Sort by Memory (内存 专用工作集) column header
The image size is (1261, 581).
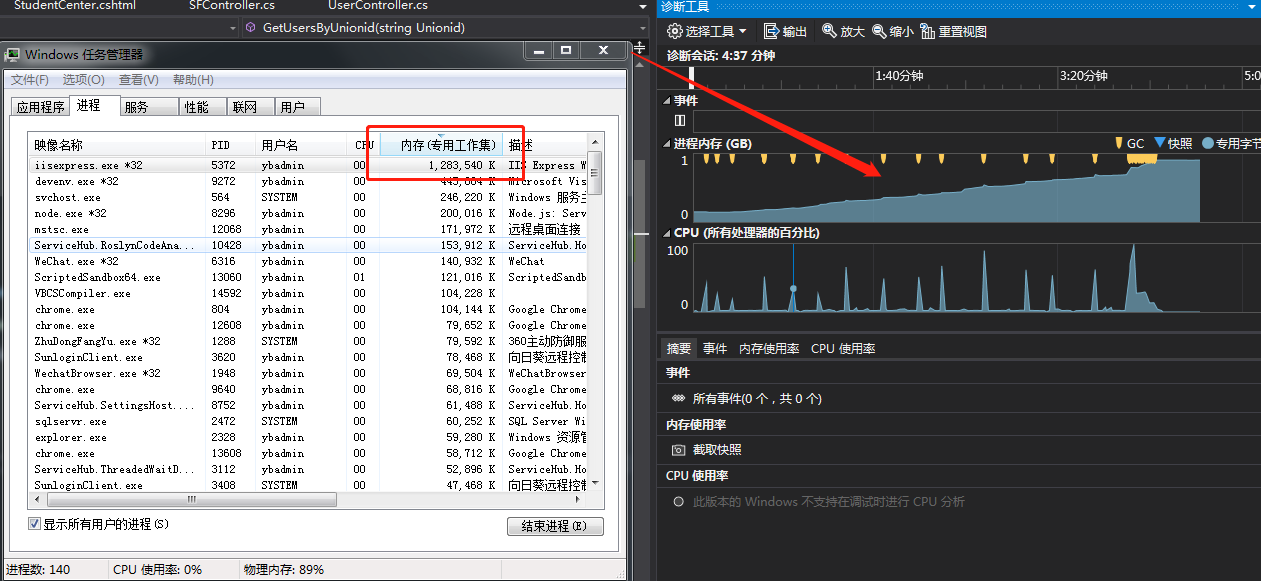click(x=440, y=145)
